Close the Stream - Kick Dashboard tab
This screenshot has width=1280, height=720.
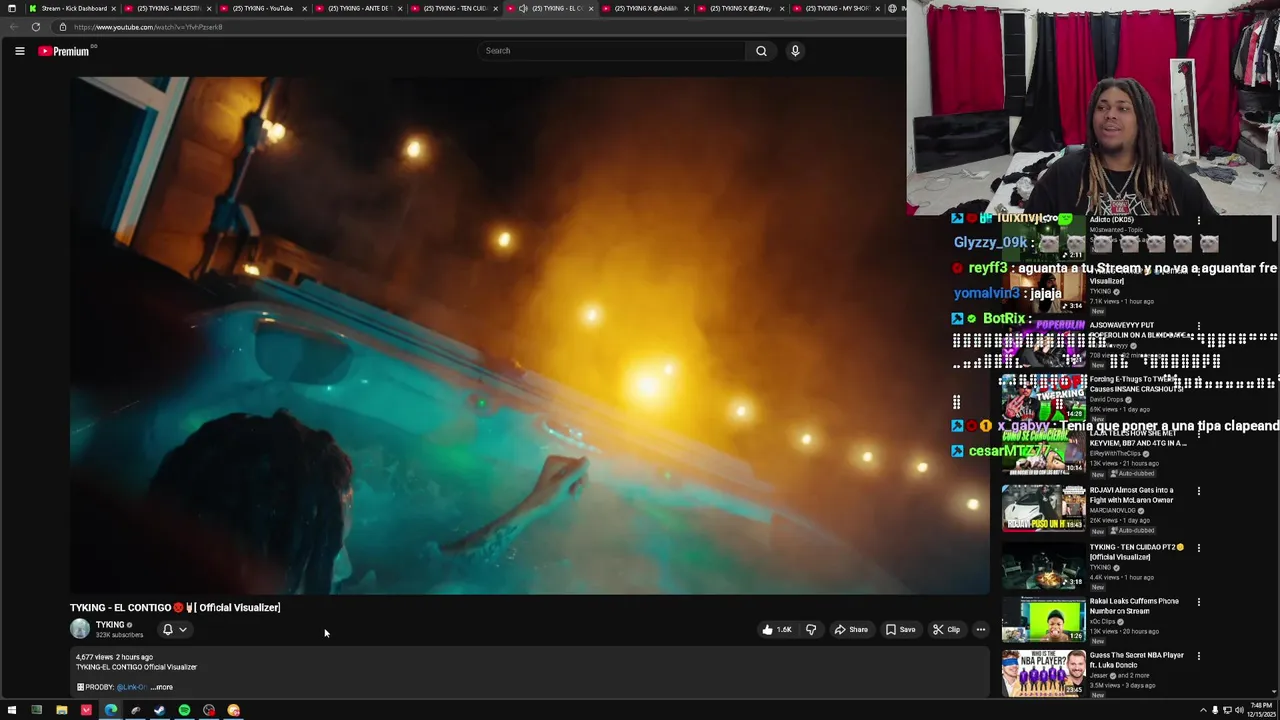point(114,8)
